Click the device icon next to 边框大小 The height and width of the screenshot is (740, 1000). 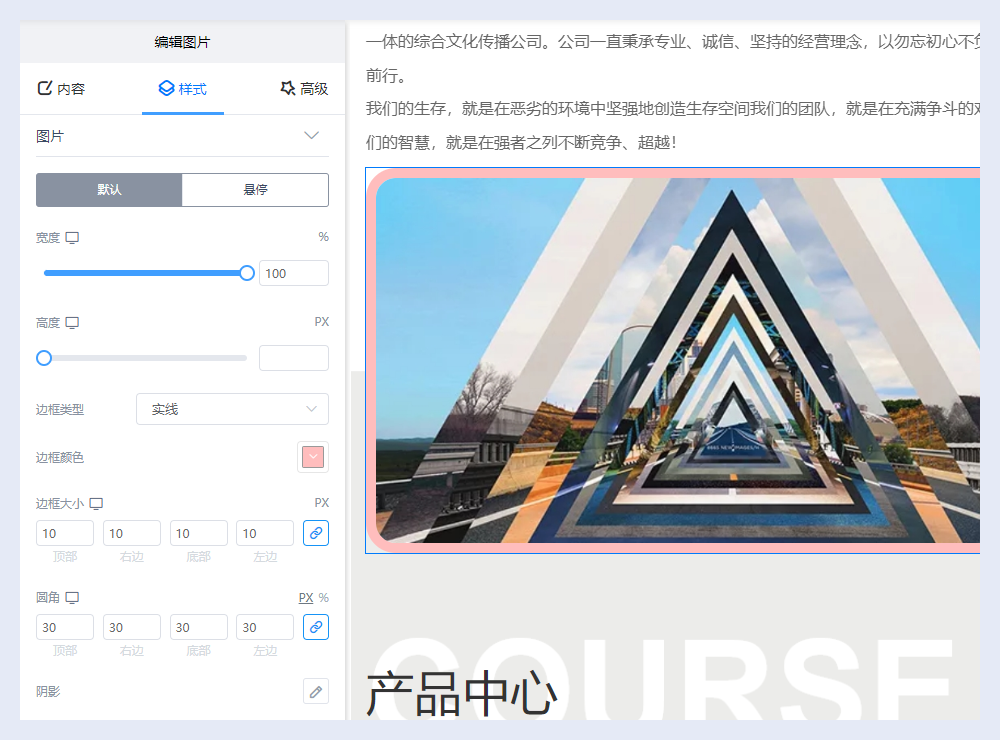click(96, 504)
